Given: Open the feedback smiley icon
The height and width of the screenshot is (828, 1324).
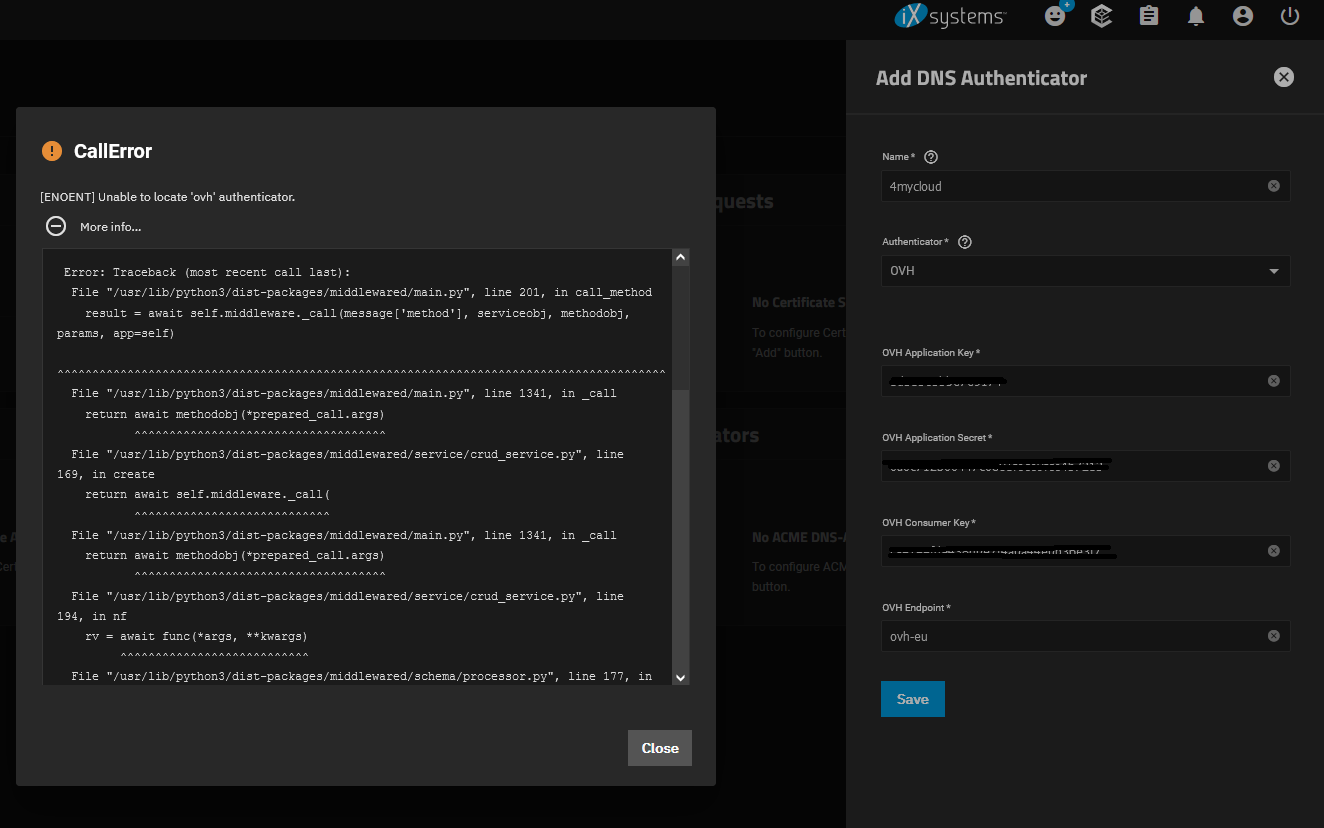Looking at the screenshot, I should coord(1056,16).
